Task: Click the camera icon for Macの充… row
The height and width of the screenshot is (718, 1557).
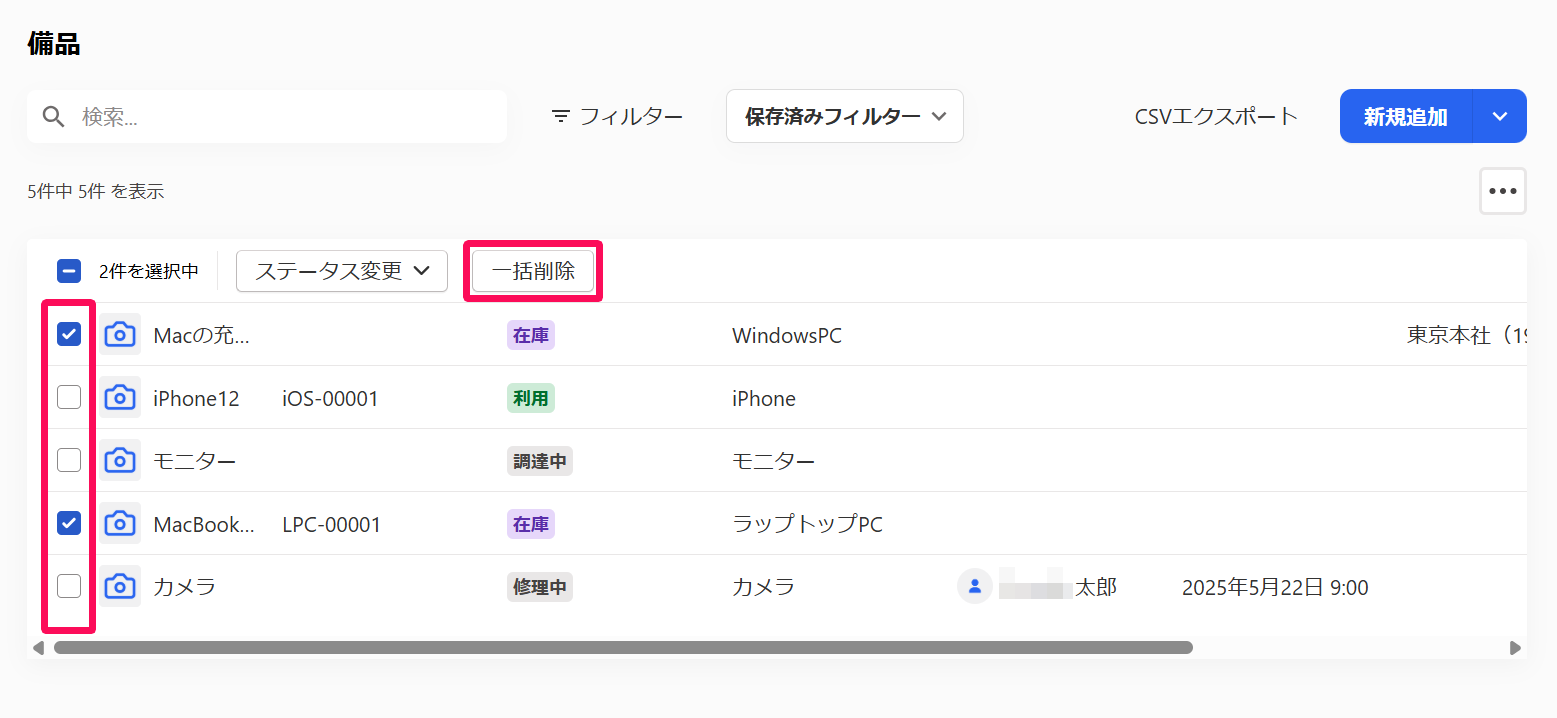Action: point(120,335)
